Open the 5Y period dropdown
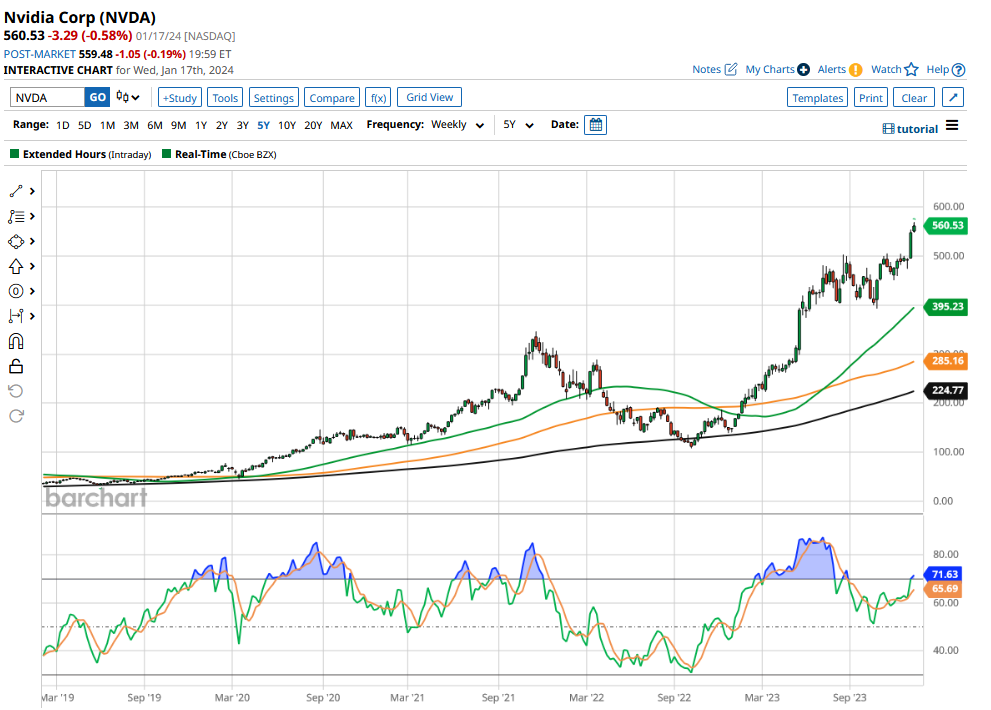Image resolution: width=991 pixels, height=710 pixels. (x=518, y=125)
